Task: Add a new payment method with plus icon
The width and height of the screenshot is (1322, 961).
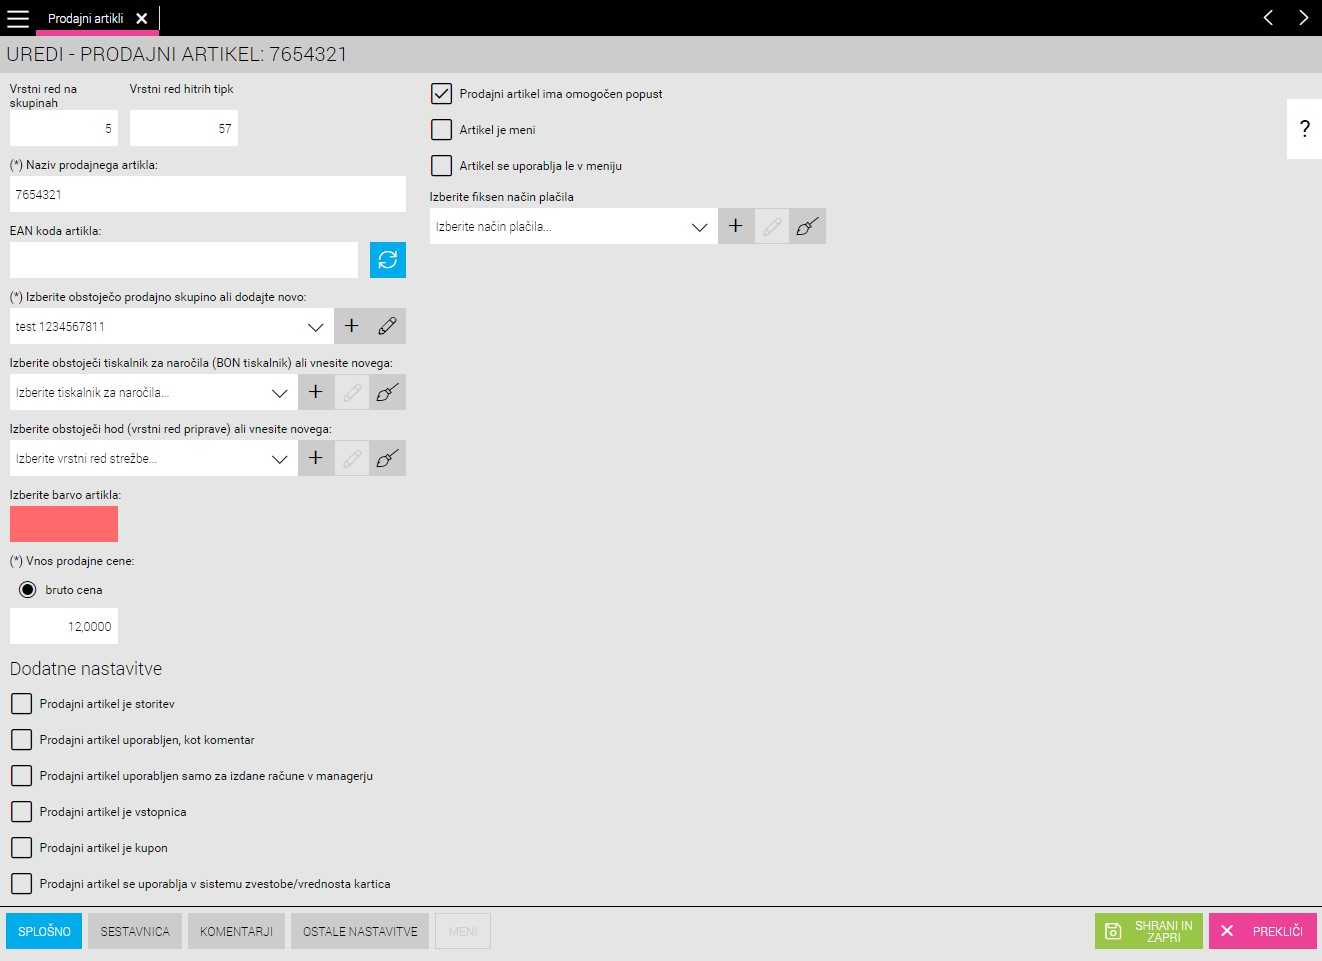Action: coord(736,226)
